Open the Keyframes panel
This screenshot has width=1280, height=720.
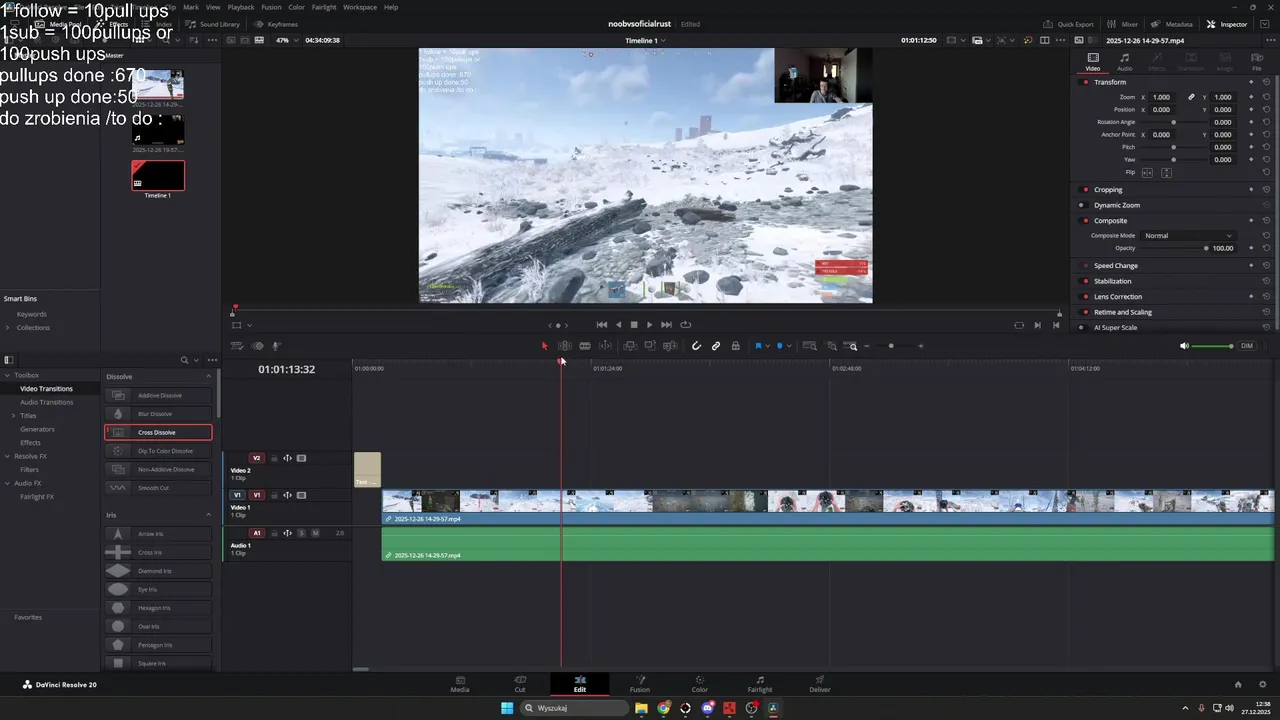276,24
